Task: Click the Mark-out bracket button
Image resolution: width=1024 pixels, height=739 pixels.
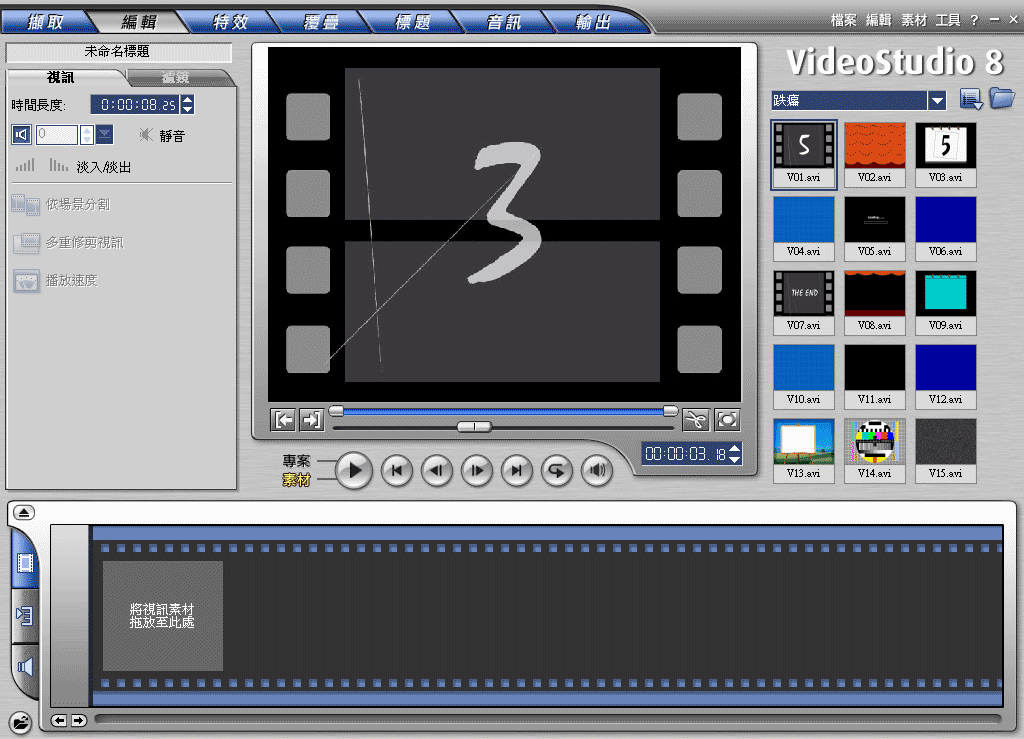Action: (312, 420)
